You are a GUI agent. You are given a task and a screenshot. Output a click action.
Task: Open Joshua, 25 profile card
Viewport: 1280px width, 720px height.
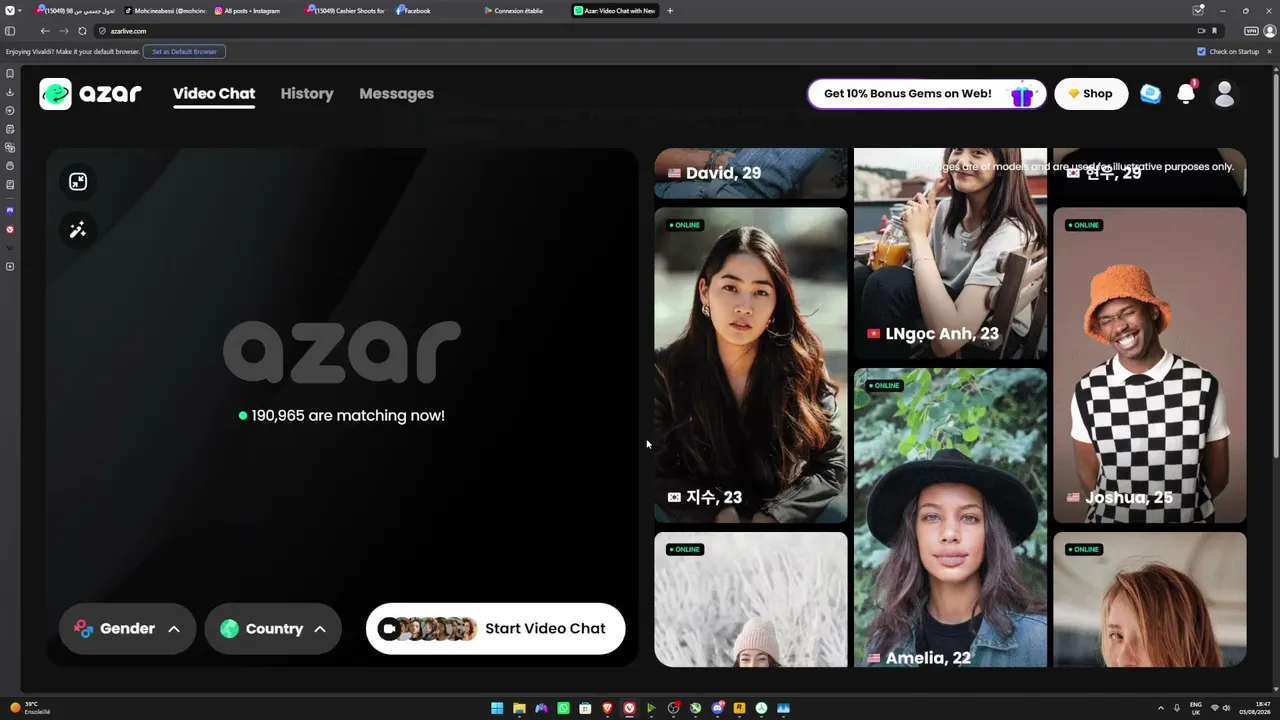(1150, 365)
